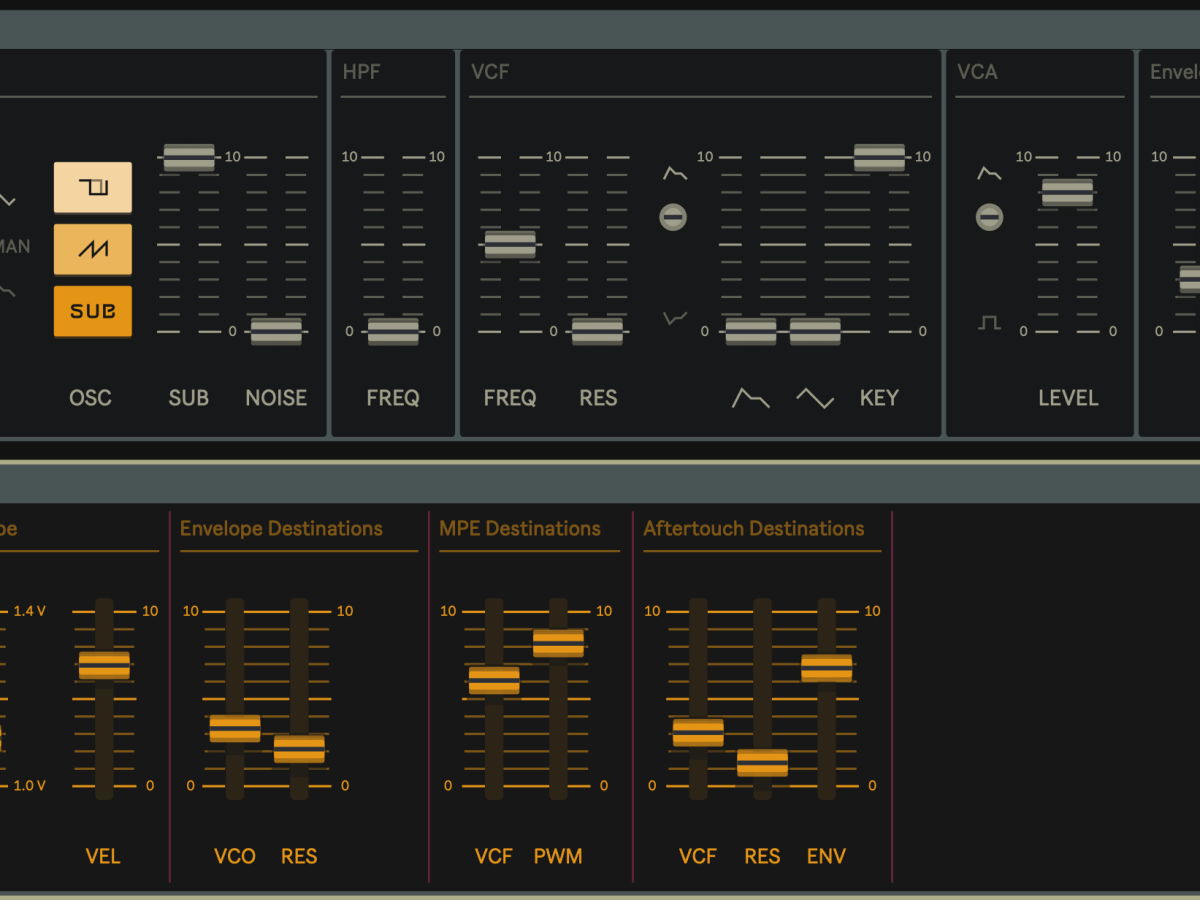Click the VEL velocity slider handle
This screenshot has height=900, width=1200.
[x=104, y=665]
